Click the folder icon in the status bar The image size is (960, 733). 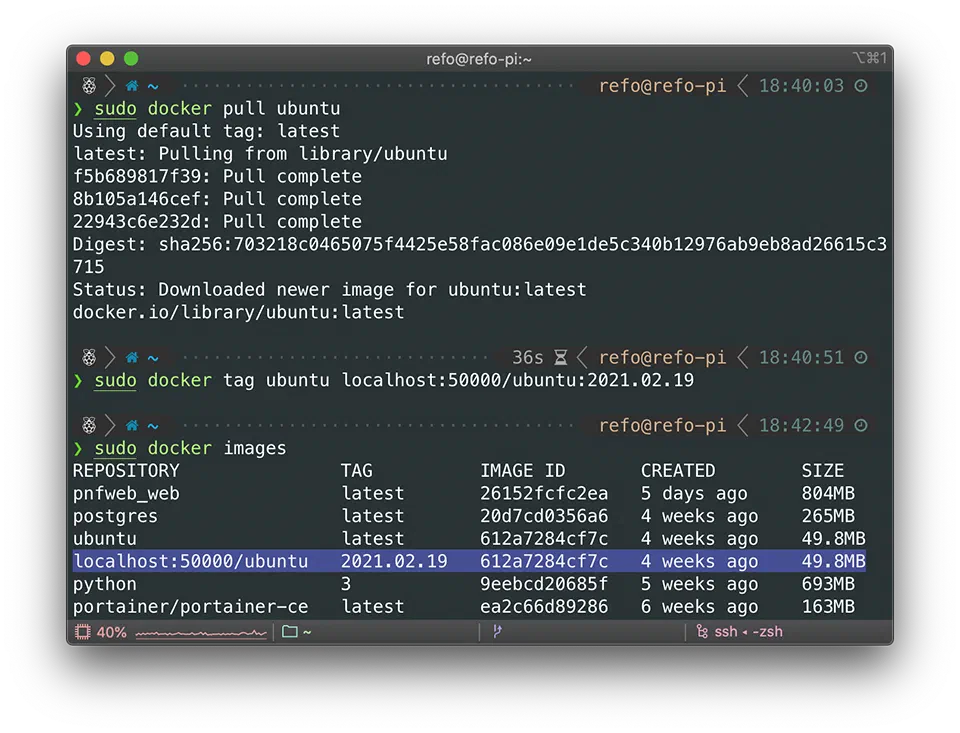[287, 631]
